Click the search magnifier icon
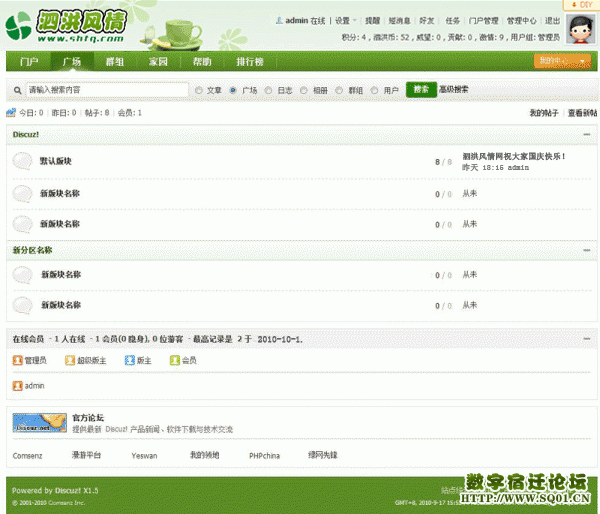Screen dimensions: 600x514 17,90
